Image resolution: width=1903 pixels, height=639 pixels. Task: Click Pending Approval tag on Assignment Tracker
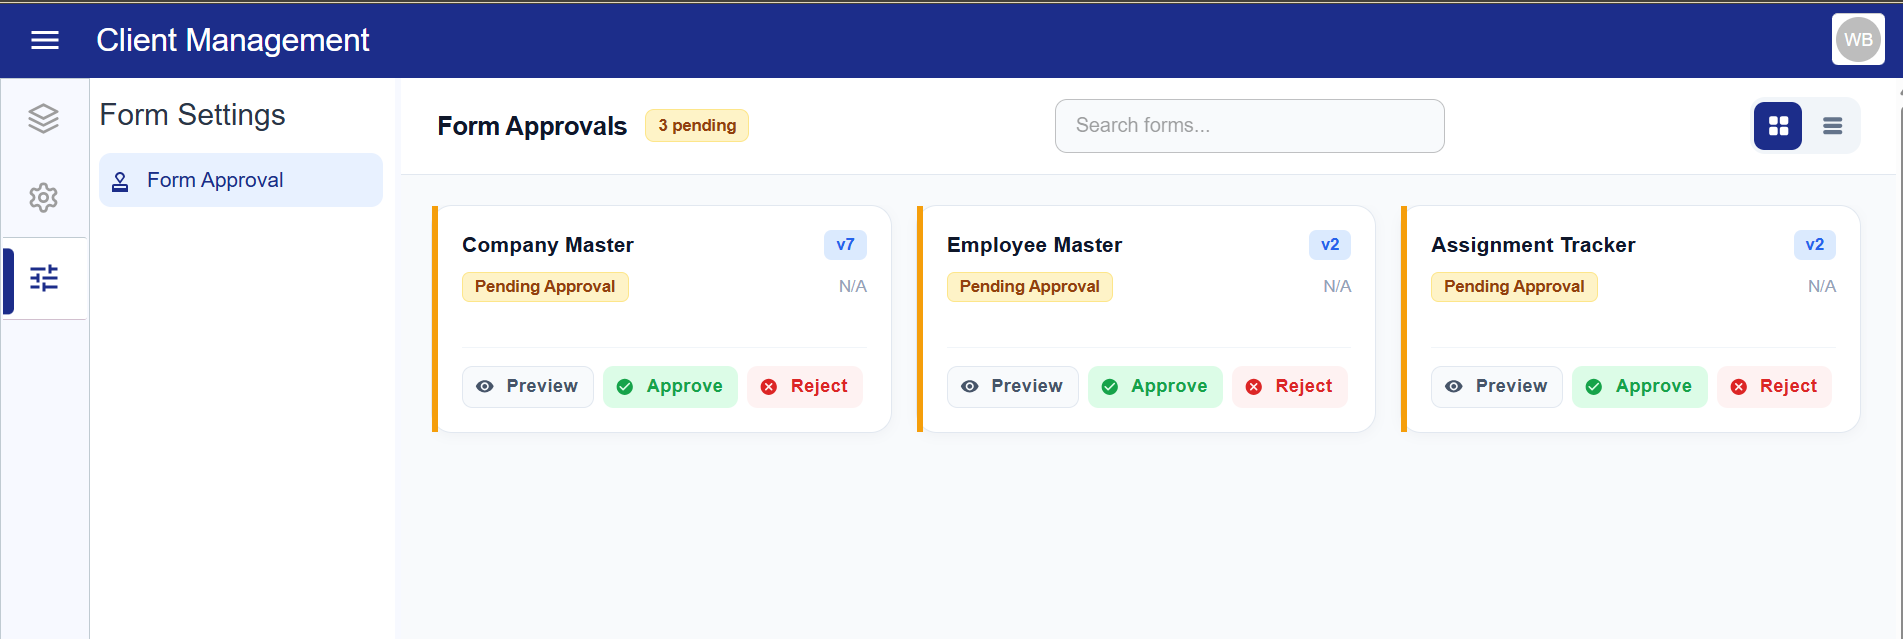tap(1514, 287)
